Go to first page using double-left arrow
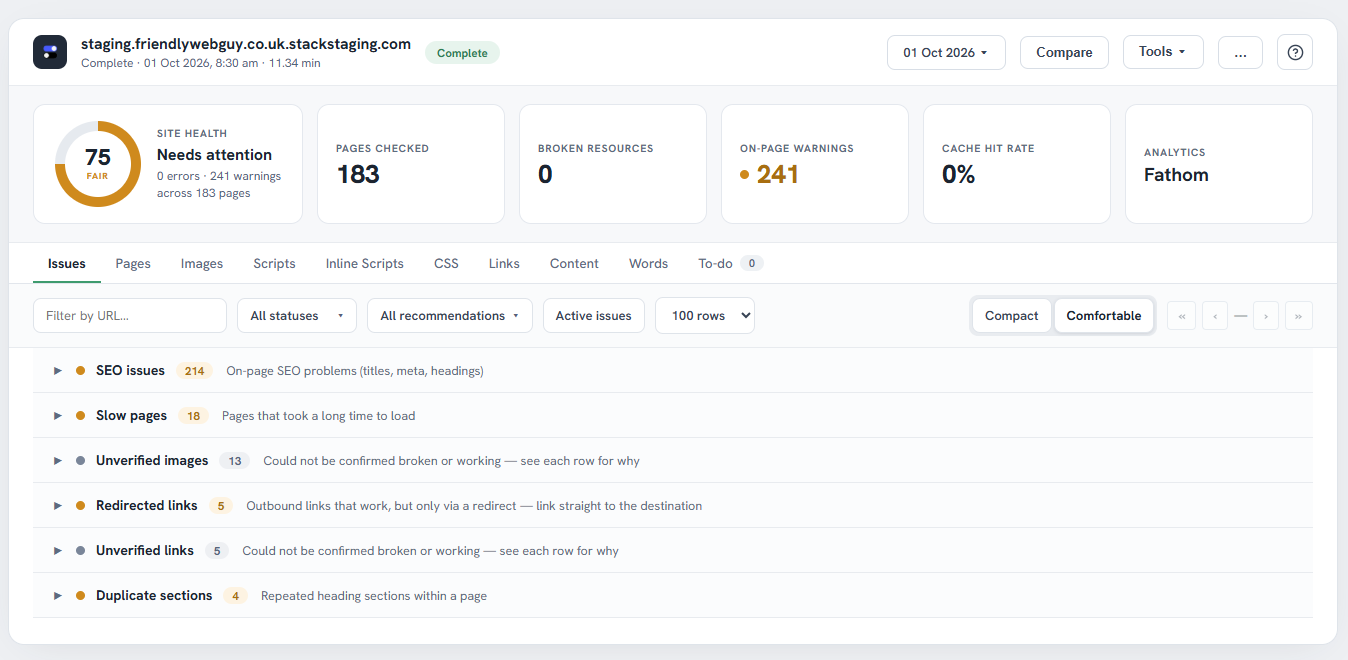The height and width of the screenshot is (660, 1348). 1181,316
